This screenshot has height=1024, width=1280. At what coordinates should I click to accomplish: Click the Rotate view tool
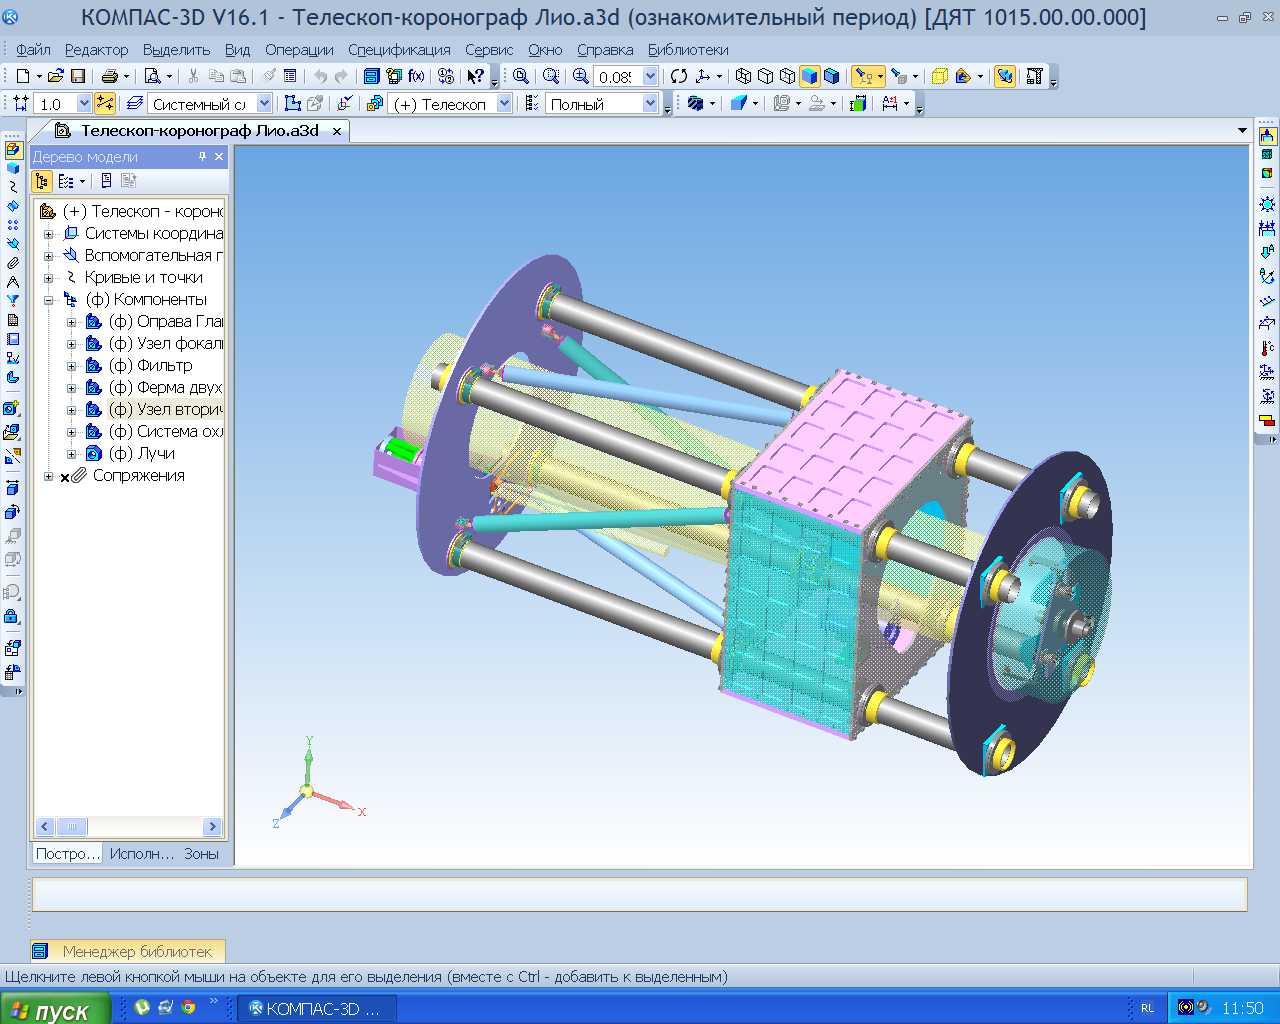point(679,76)
